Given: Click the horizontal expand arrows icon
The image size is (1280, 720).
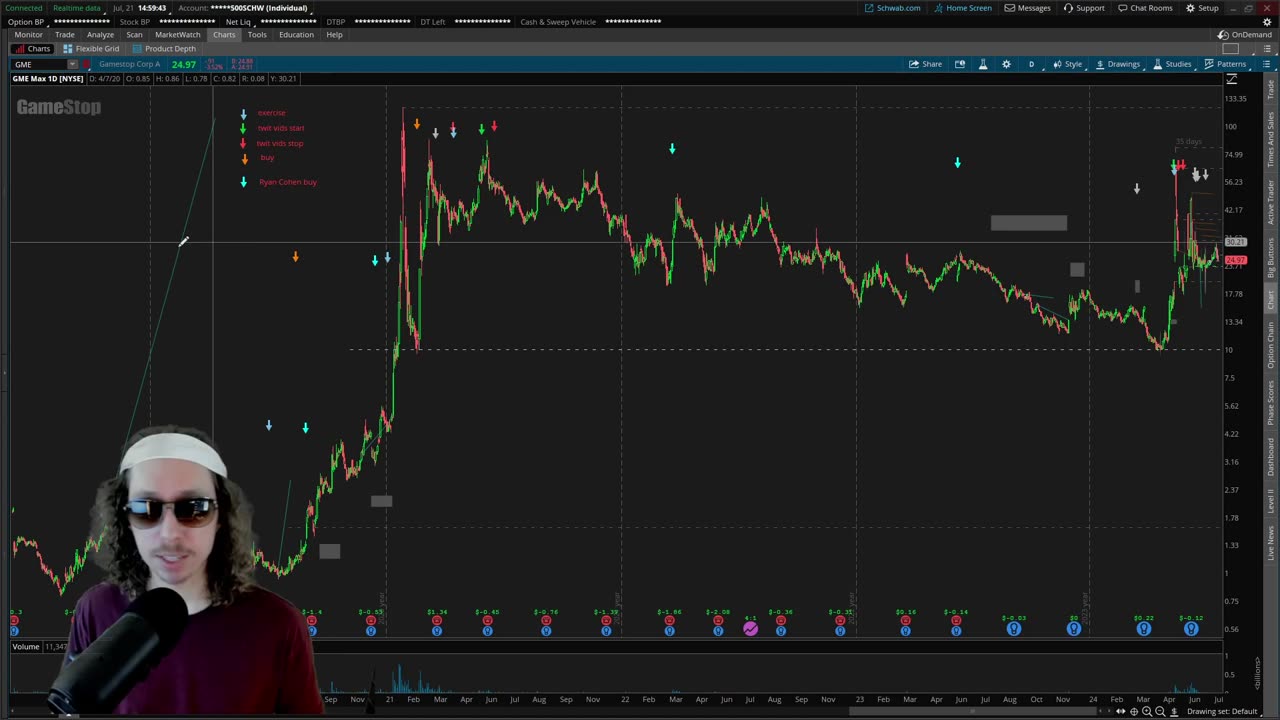Looking at the screenshot, I should pos(1120,712).
